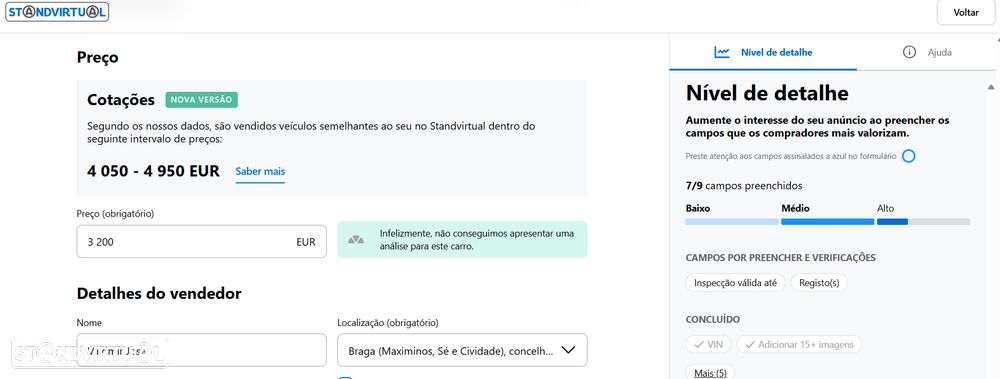Click the chart icon beside Nível de detalhe

tap(721, 52)
